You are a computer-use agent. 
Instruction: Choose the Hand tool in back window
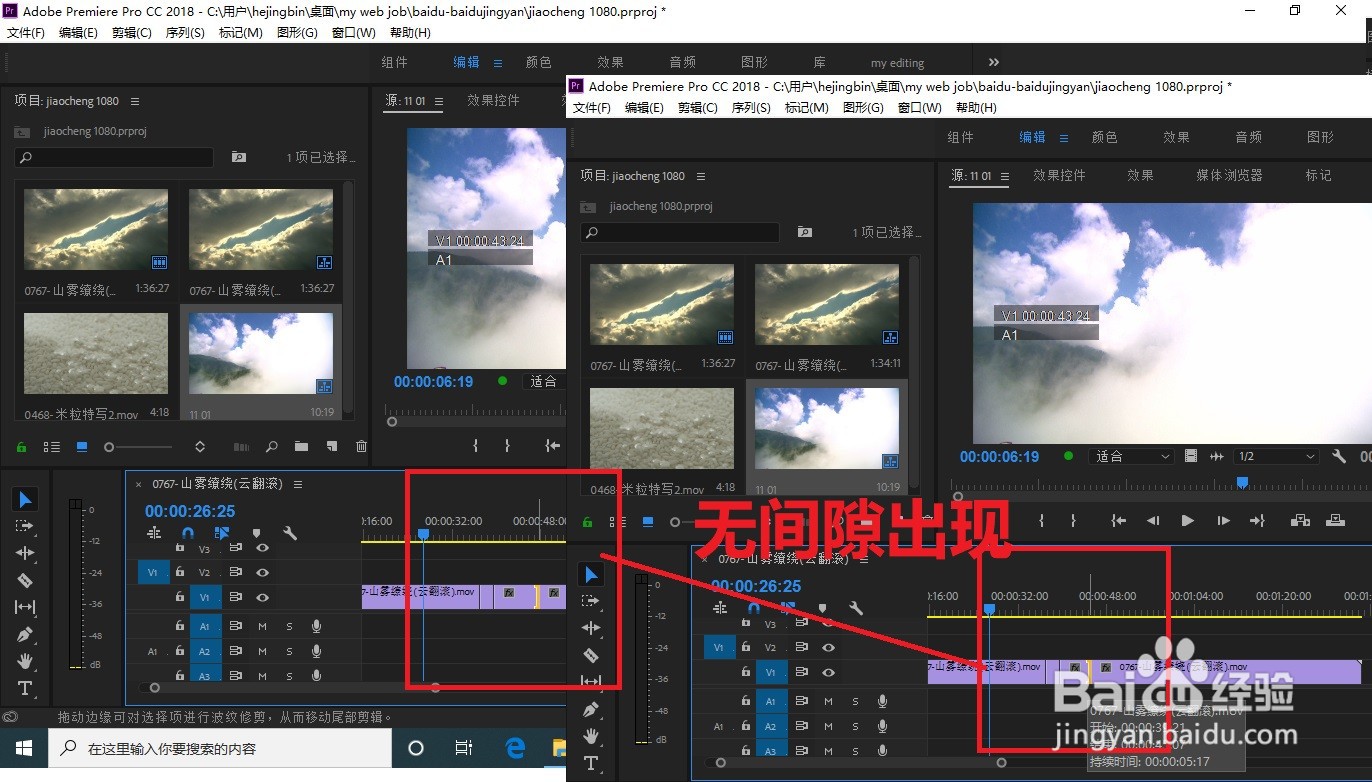pos(25,661)
